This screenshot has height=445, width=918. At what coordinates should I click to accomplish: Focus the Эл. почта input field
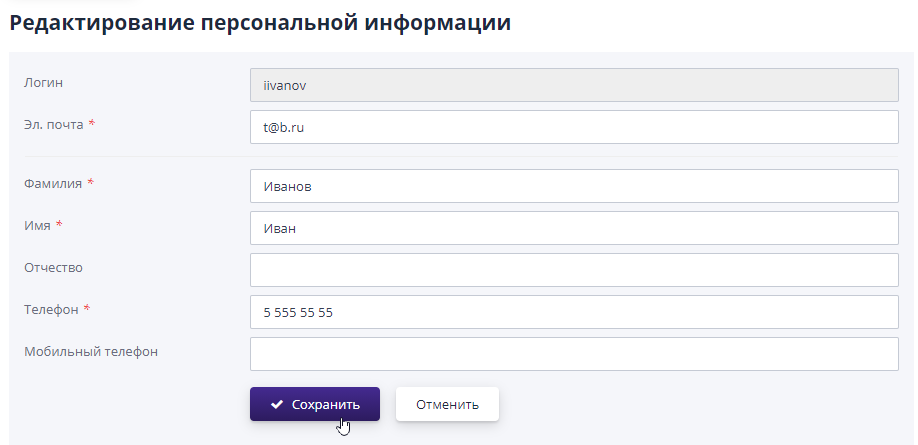pyautogui.click(x=574, y=127)
